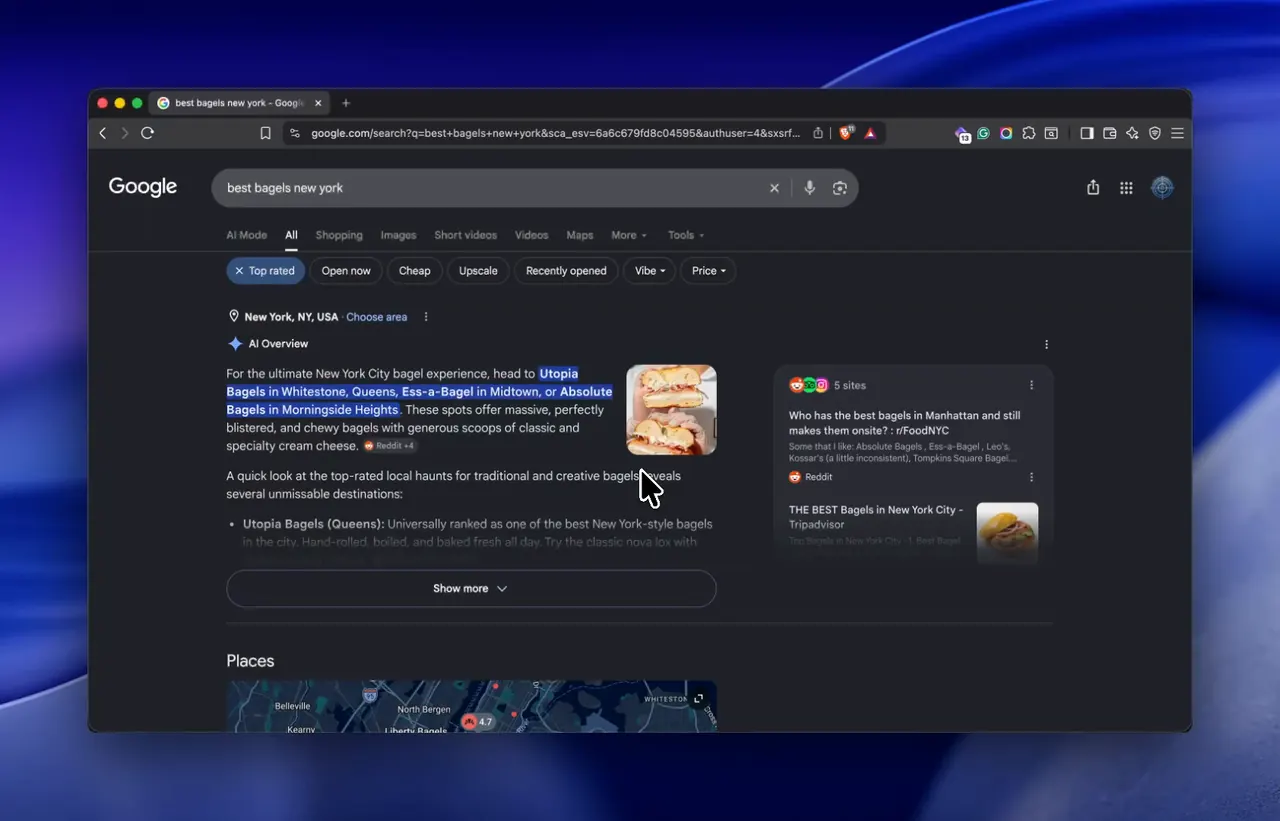Remove the 'Top rated' filter chip
The image size is (1280, 821).
coord(265,271)
